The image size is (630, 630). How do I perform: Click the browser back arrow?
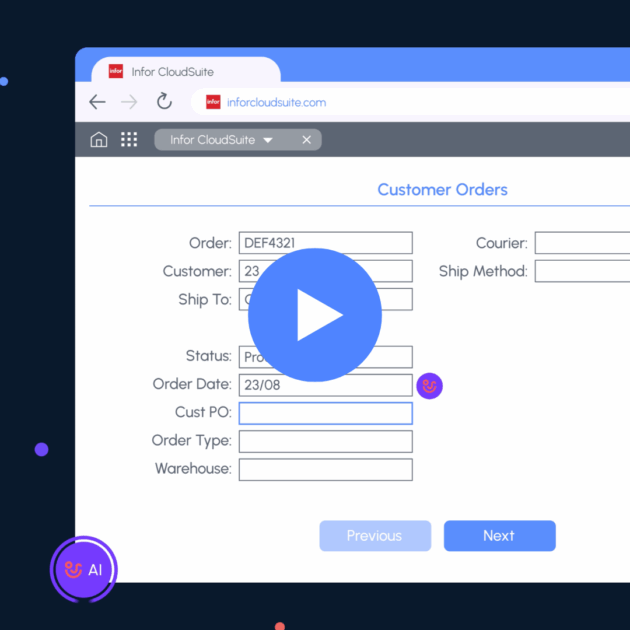[x=97, y=102]
